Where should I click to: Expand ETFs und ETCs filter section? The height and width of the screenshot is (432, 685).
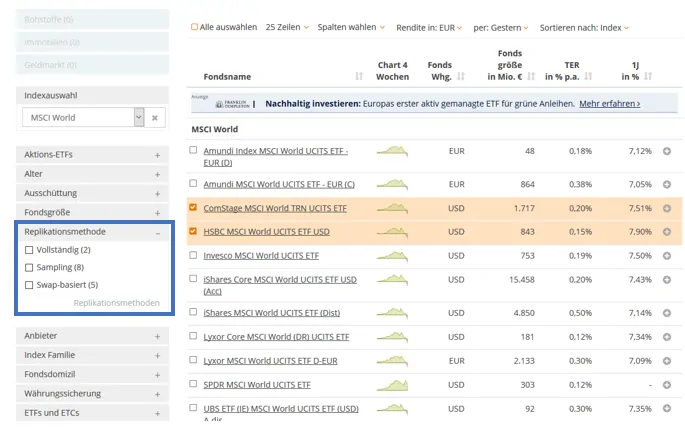(x=92, y=413)
